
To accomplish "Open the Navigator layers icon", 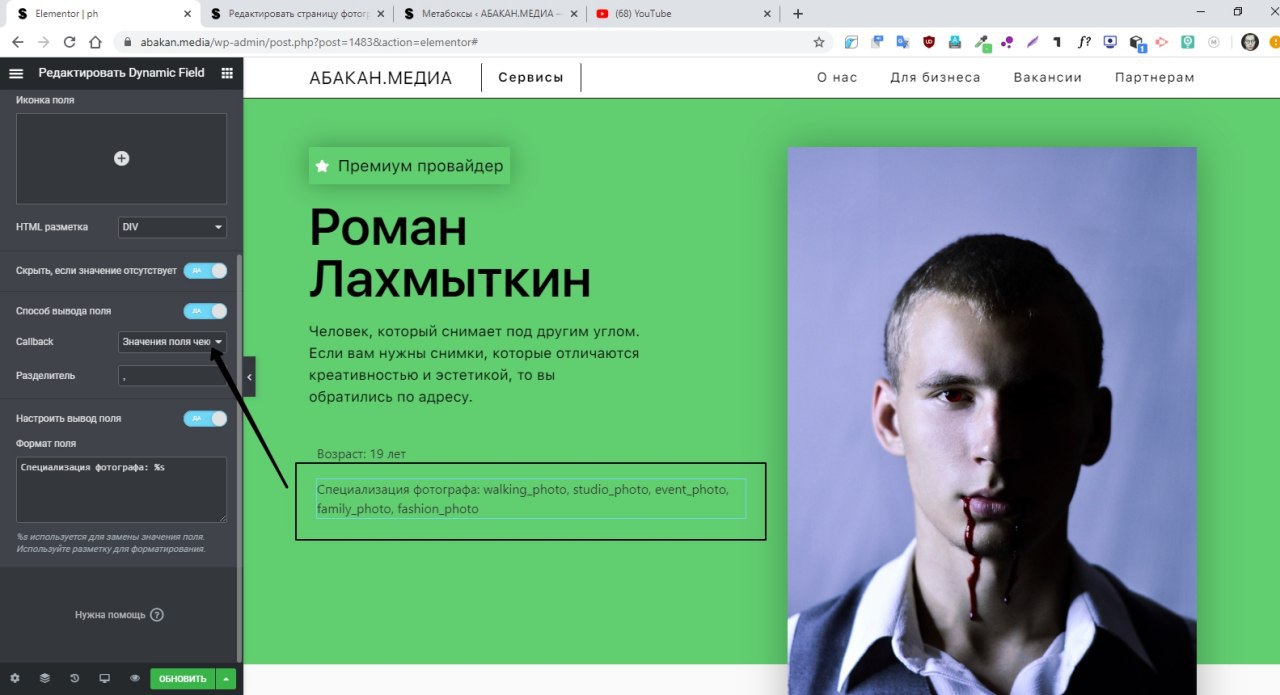I will [x=44, y=678].
